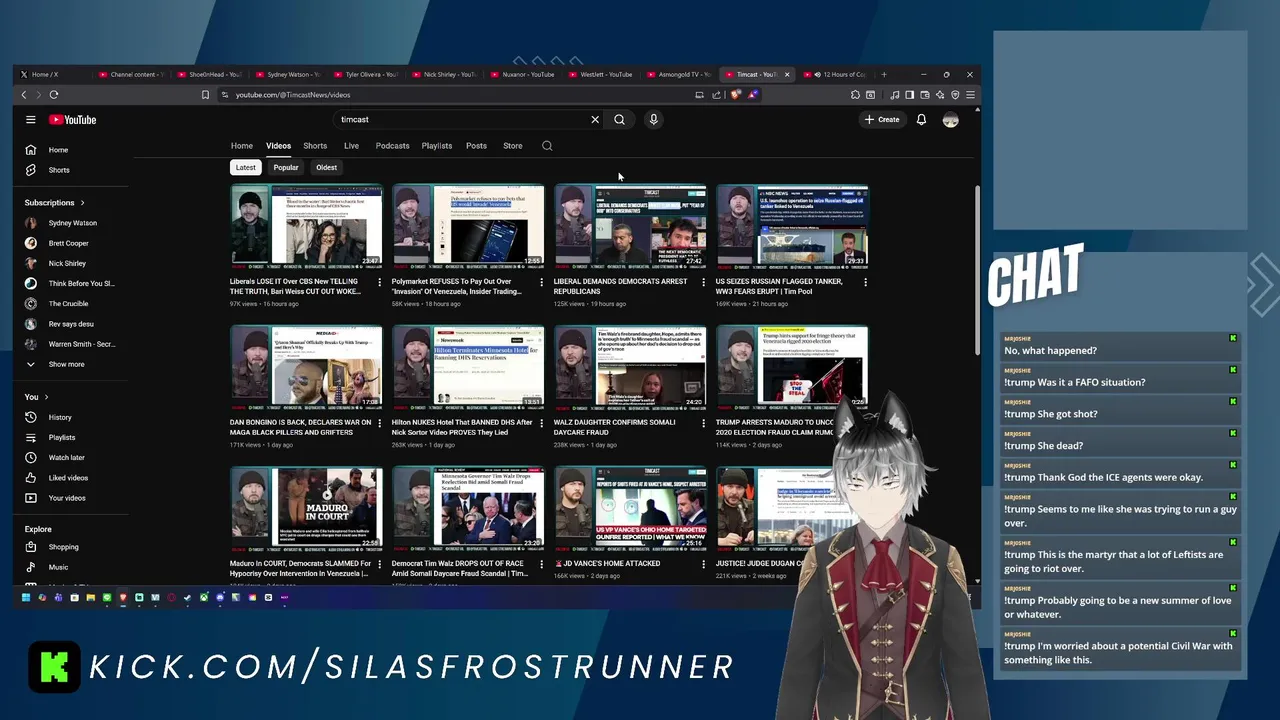
Task: Open the extensions puzzle icon
Action: (855, 95)
